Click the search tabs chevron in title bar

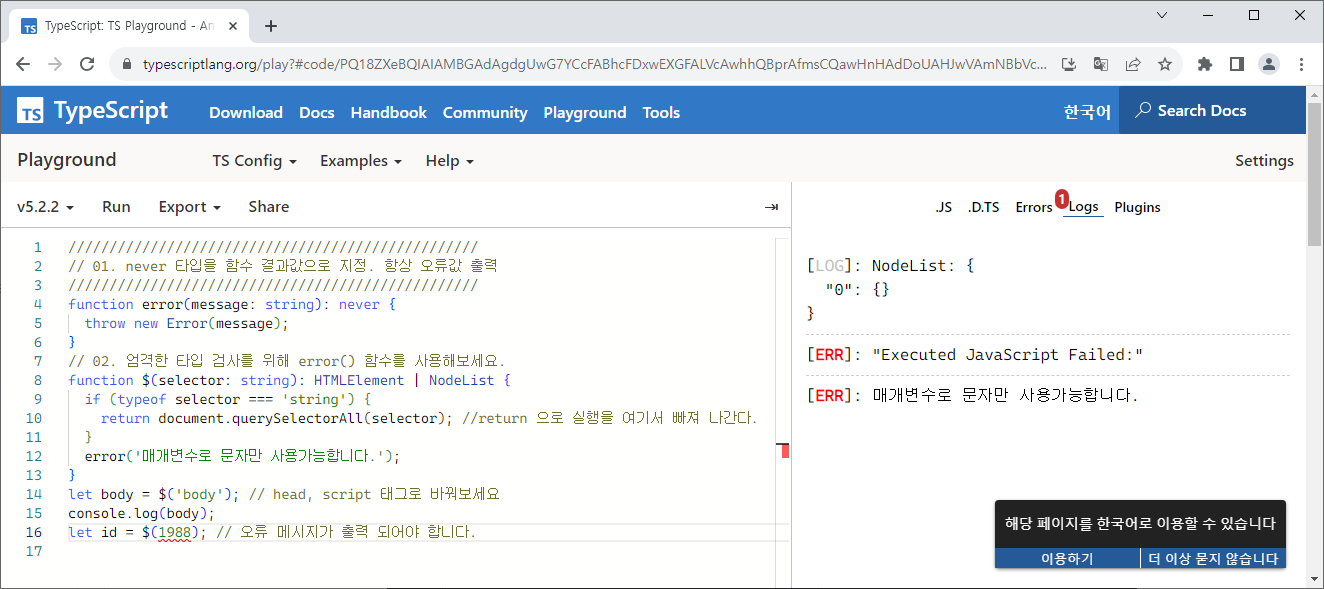point(1162,15)
